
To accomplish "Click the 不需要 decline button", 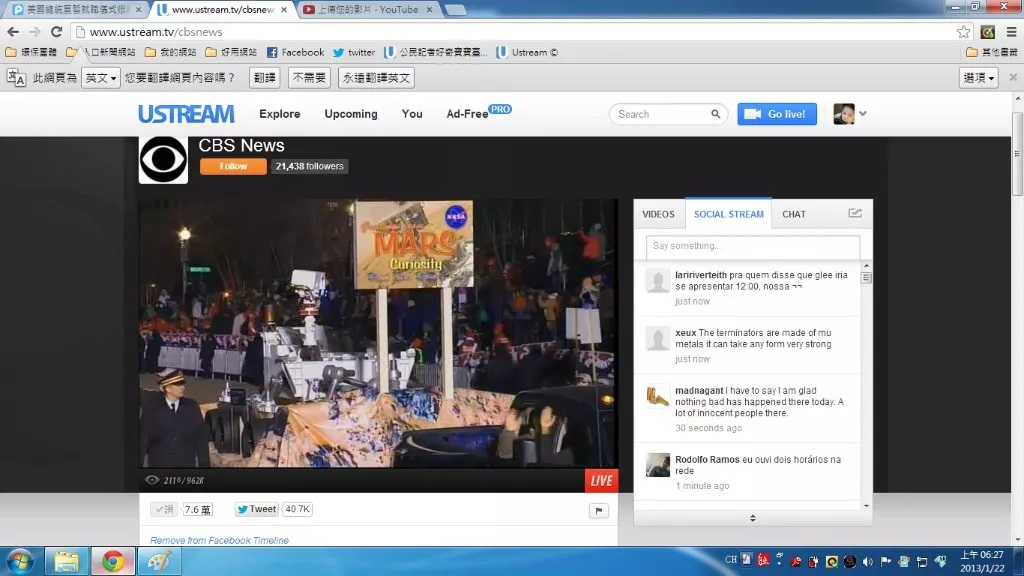I will pos(309,78).
